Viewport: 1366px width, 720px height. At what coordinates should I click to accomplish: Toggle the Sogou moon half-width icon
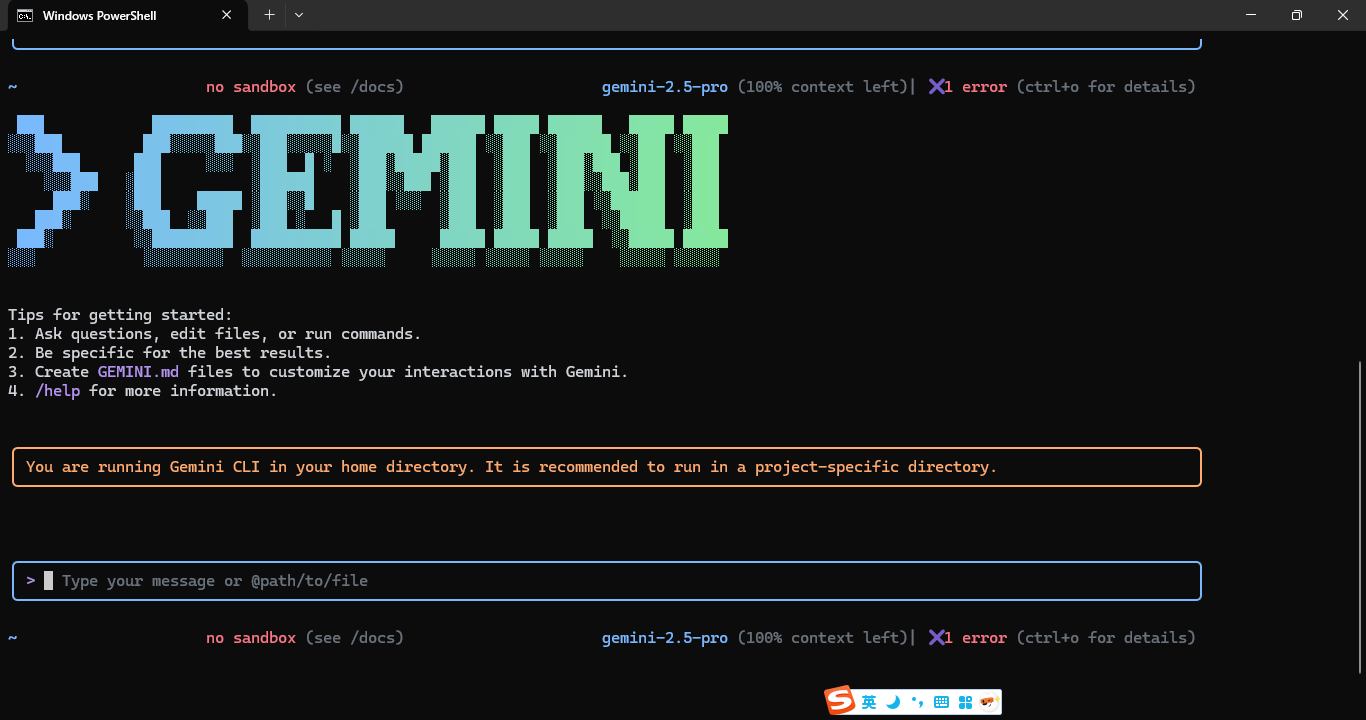point(893,703)
